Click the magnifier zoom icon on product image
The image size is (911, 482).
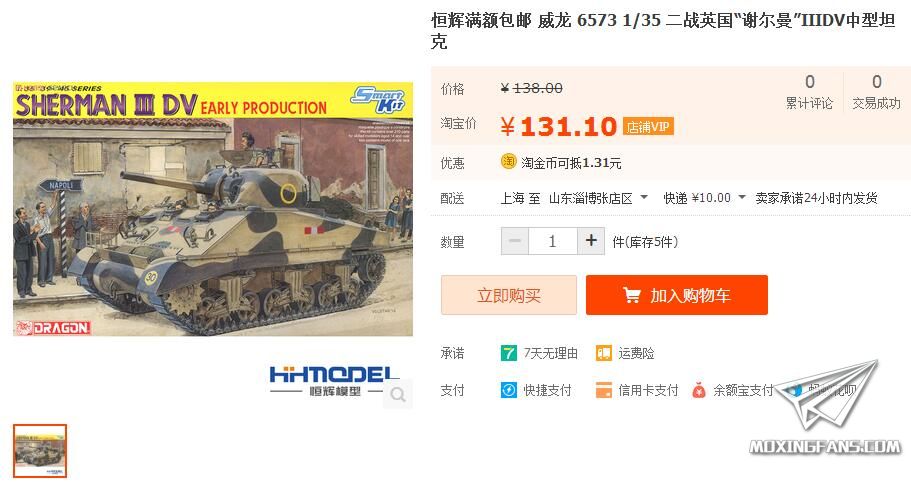[x=398, y=394]
